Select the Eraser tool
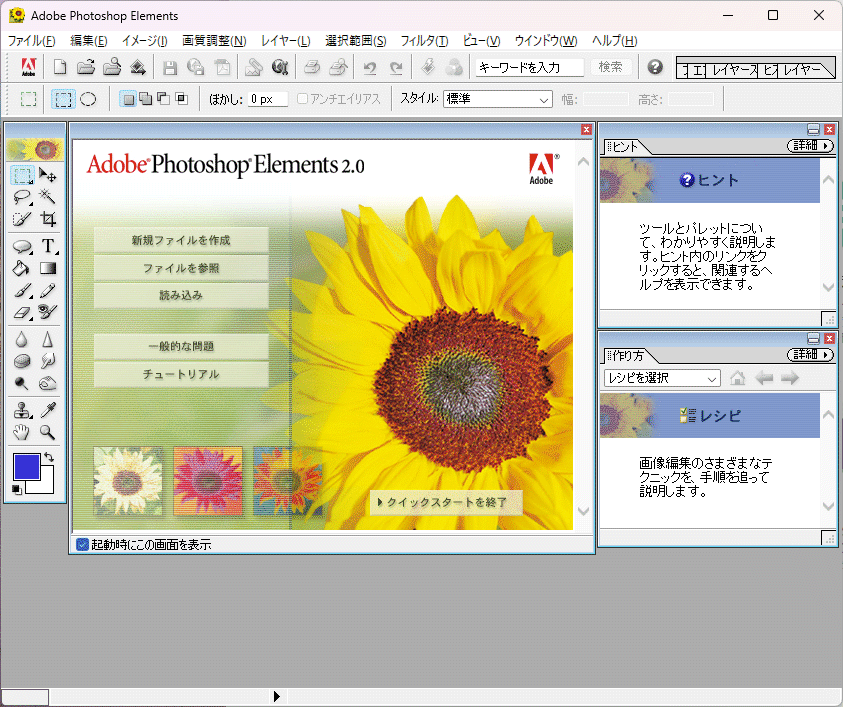This screenshot has width=843, height=707. pyautogui.click(x=22, y=311)
